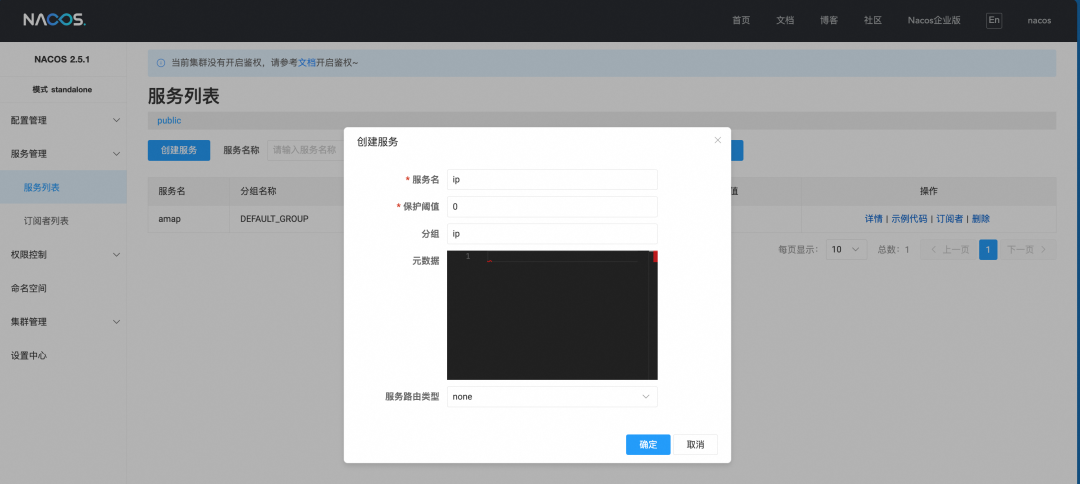
Task: Open the 文档 link in top navigation
Action: (785, 20)
